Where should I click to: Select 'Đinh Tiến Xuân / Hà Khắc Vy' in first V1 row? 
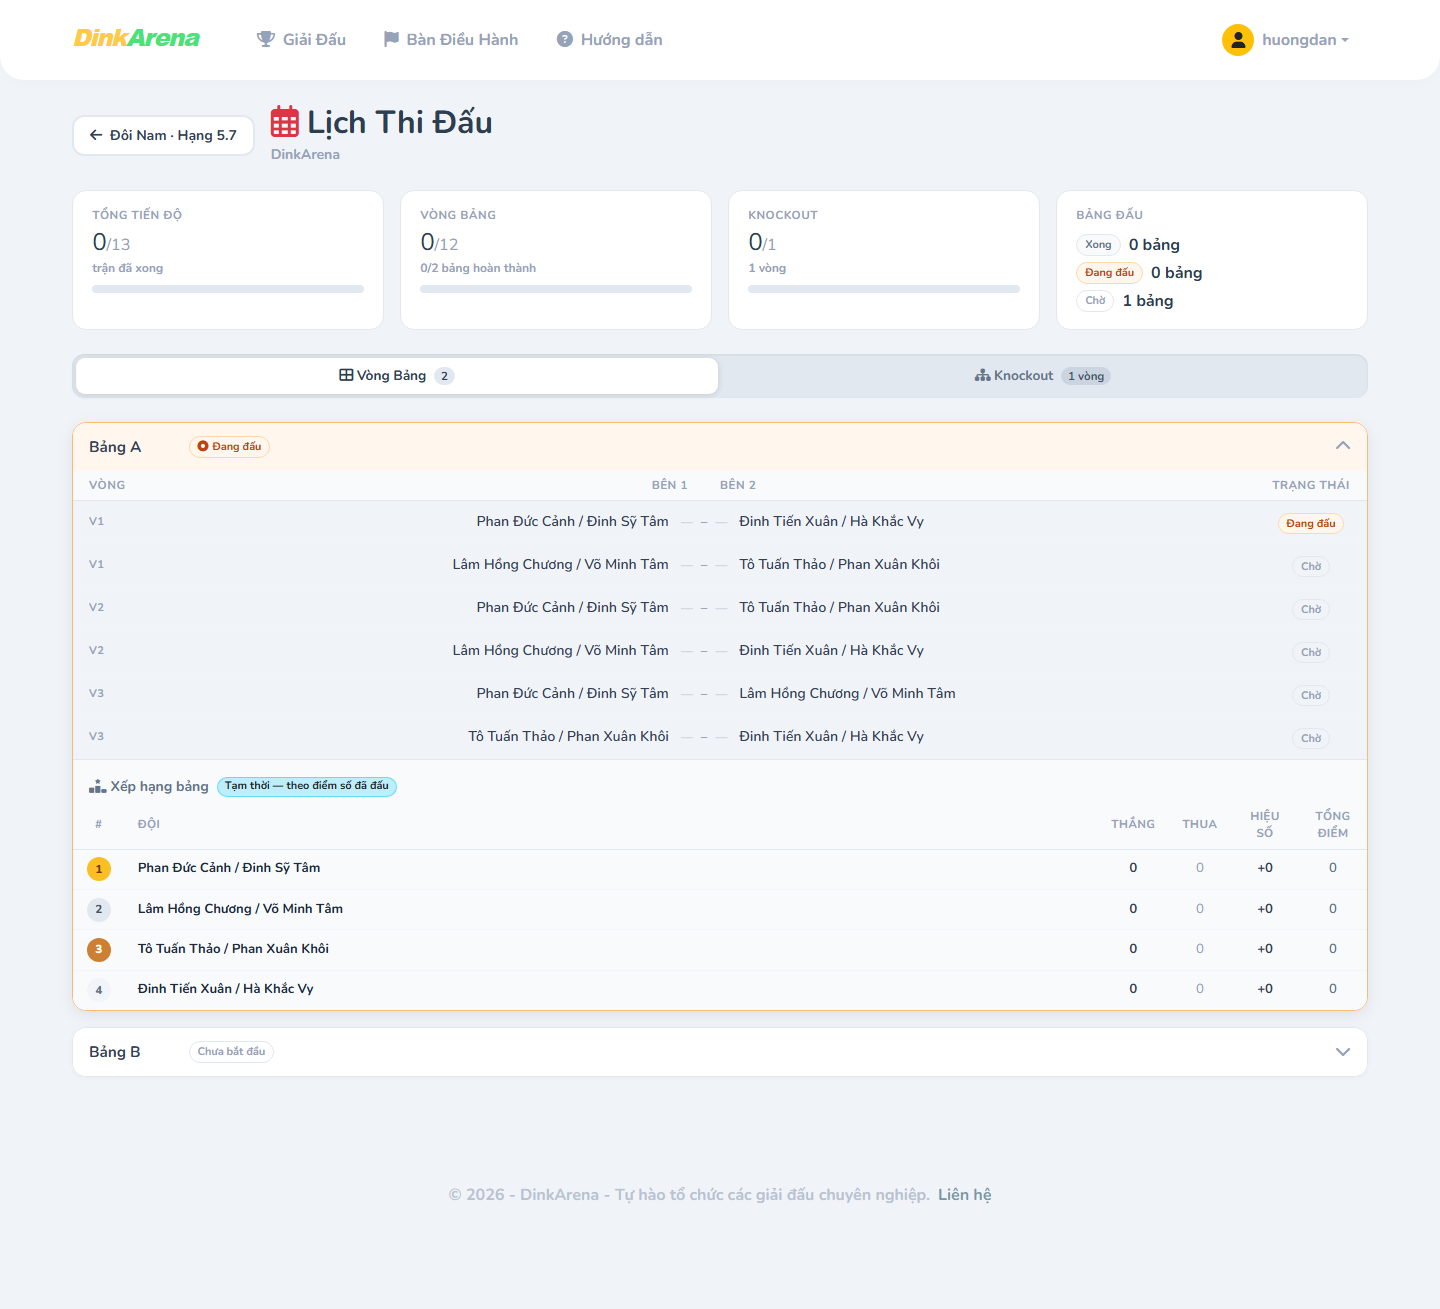[831, 522]
